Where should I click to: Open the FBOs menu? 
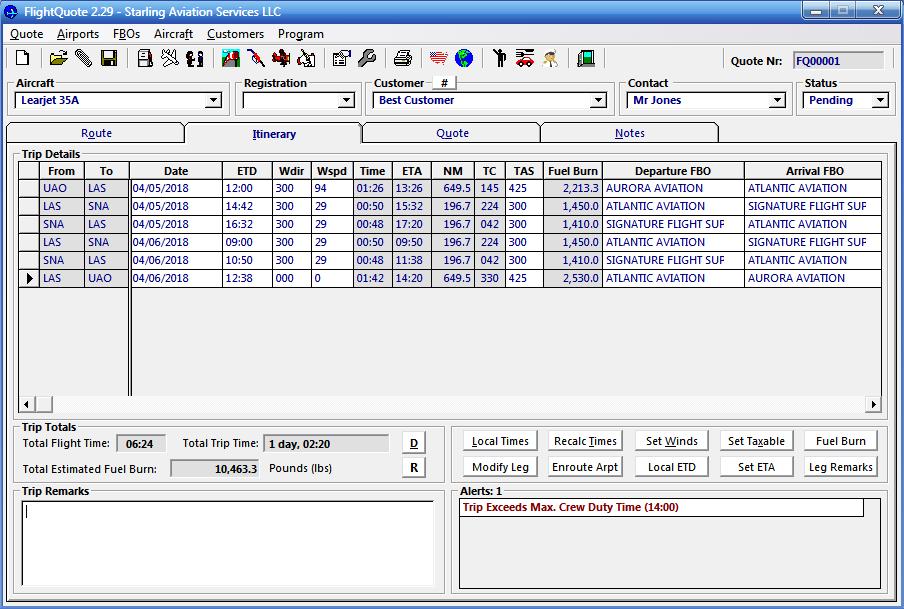pos(126,34)
